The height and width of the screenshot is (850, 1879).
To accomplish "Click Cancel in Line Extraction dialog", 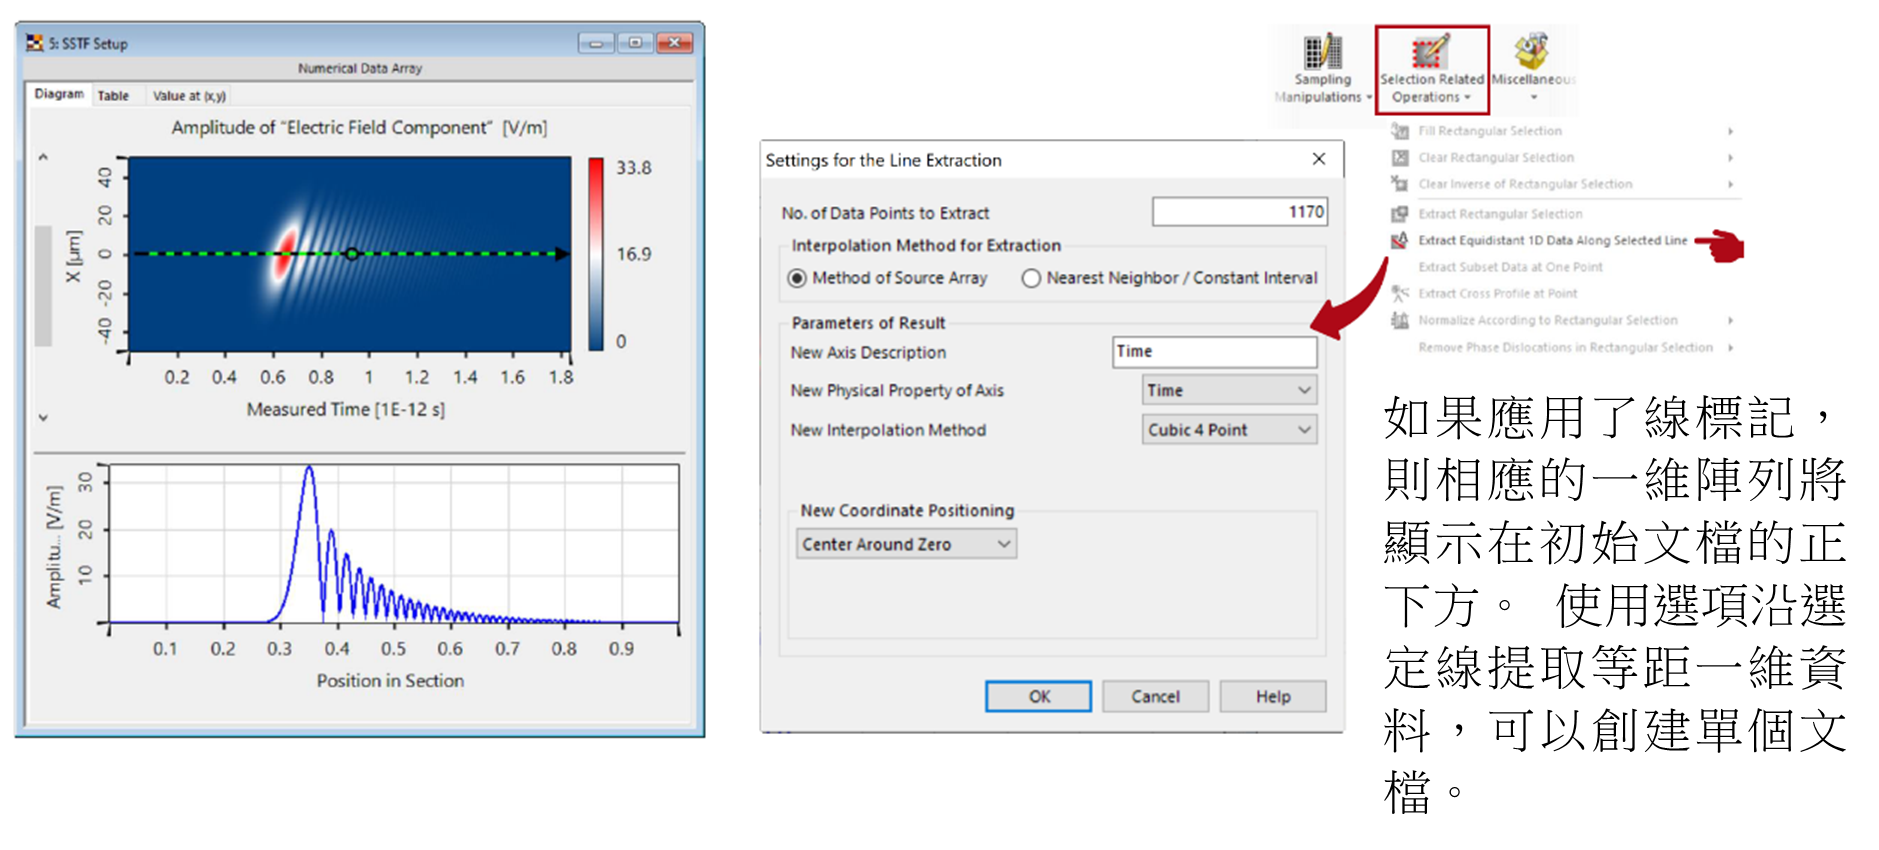I will [x=1155, y=696].
